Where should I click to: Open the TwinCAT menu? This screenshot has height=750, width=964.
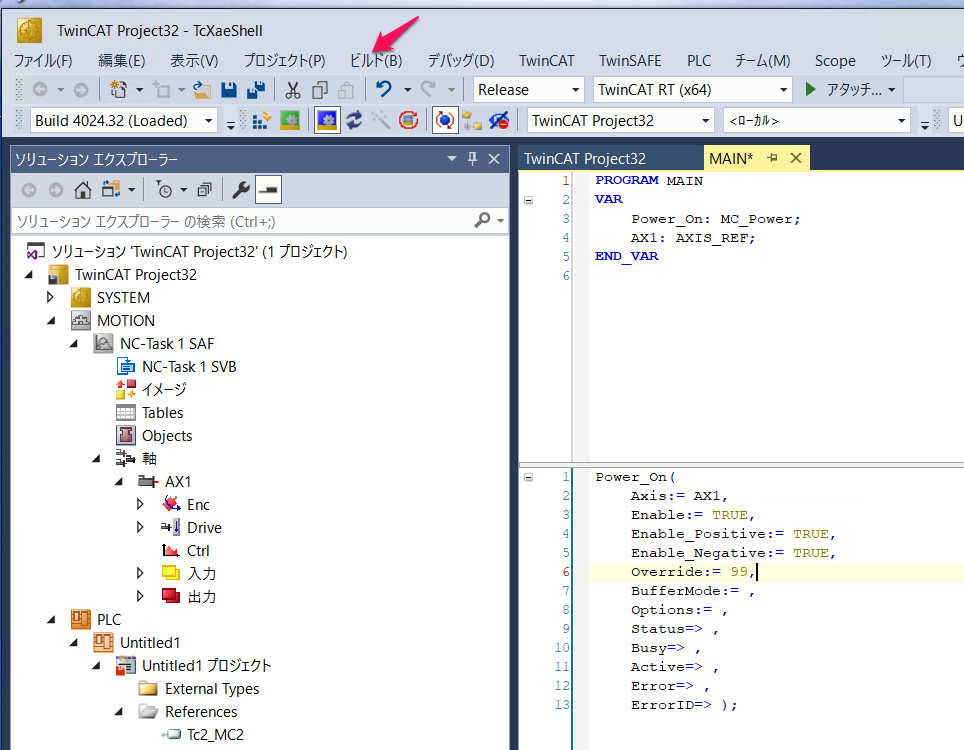(547, 61)
